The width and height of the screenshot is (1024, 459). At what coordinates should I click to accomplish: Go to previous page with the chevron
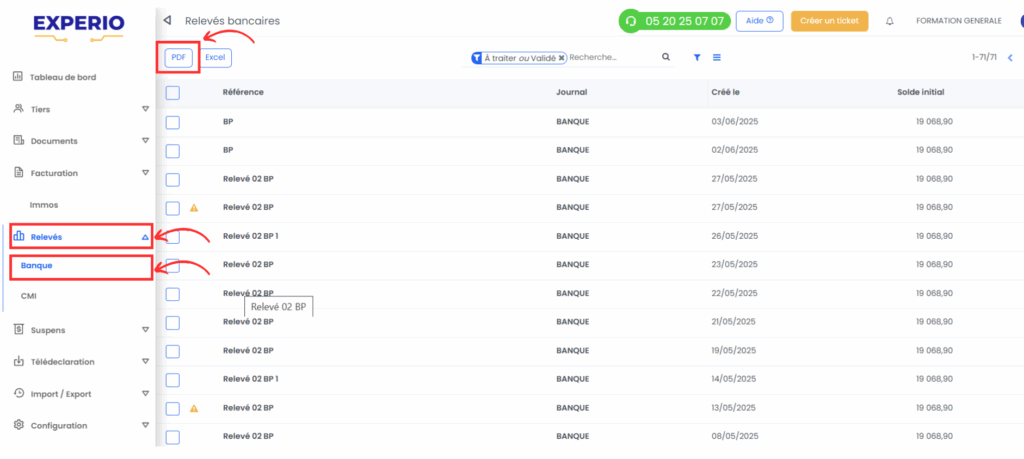(x=1010, y=57)
